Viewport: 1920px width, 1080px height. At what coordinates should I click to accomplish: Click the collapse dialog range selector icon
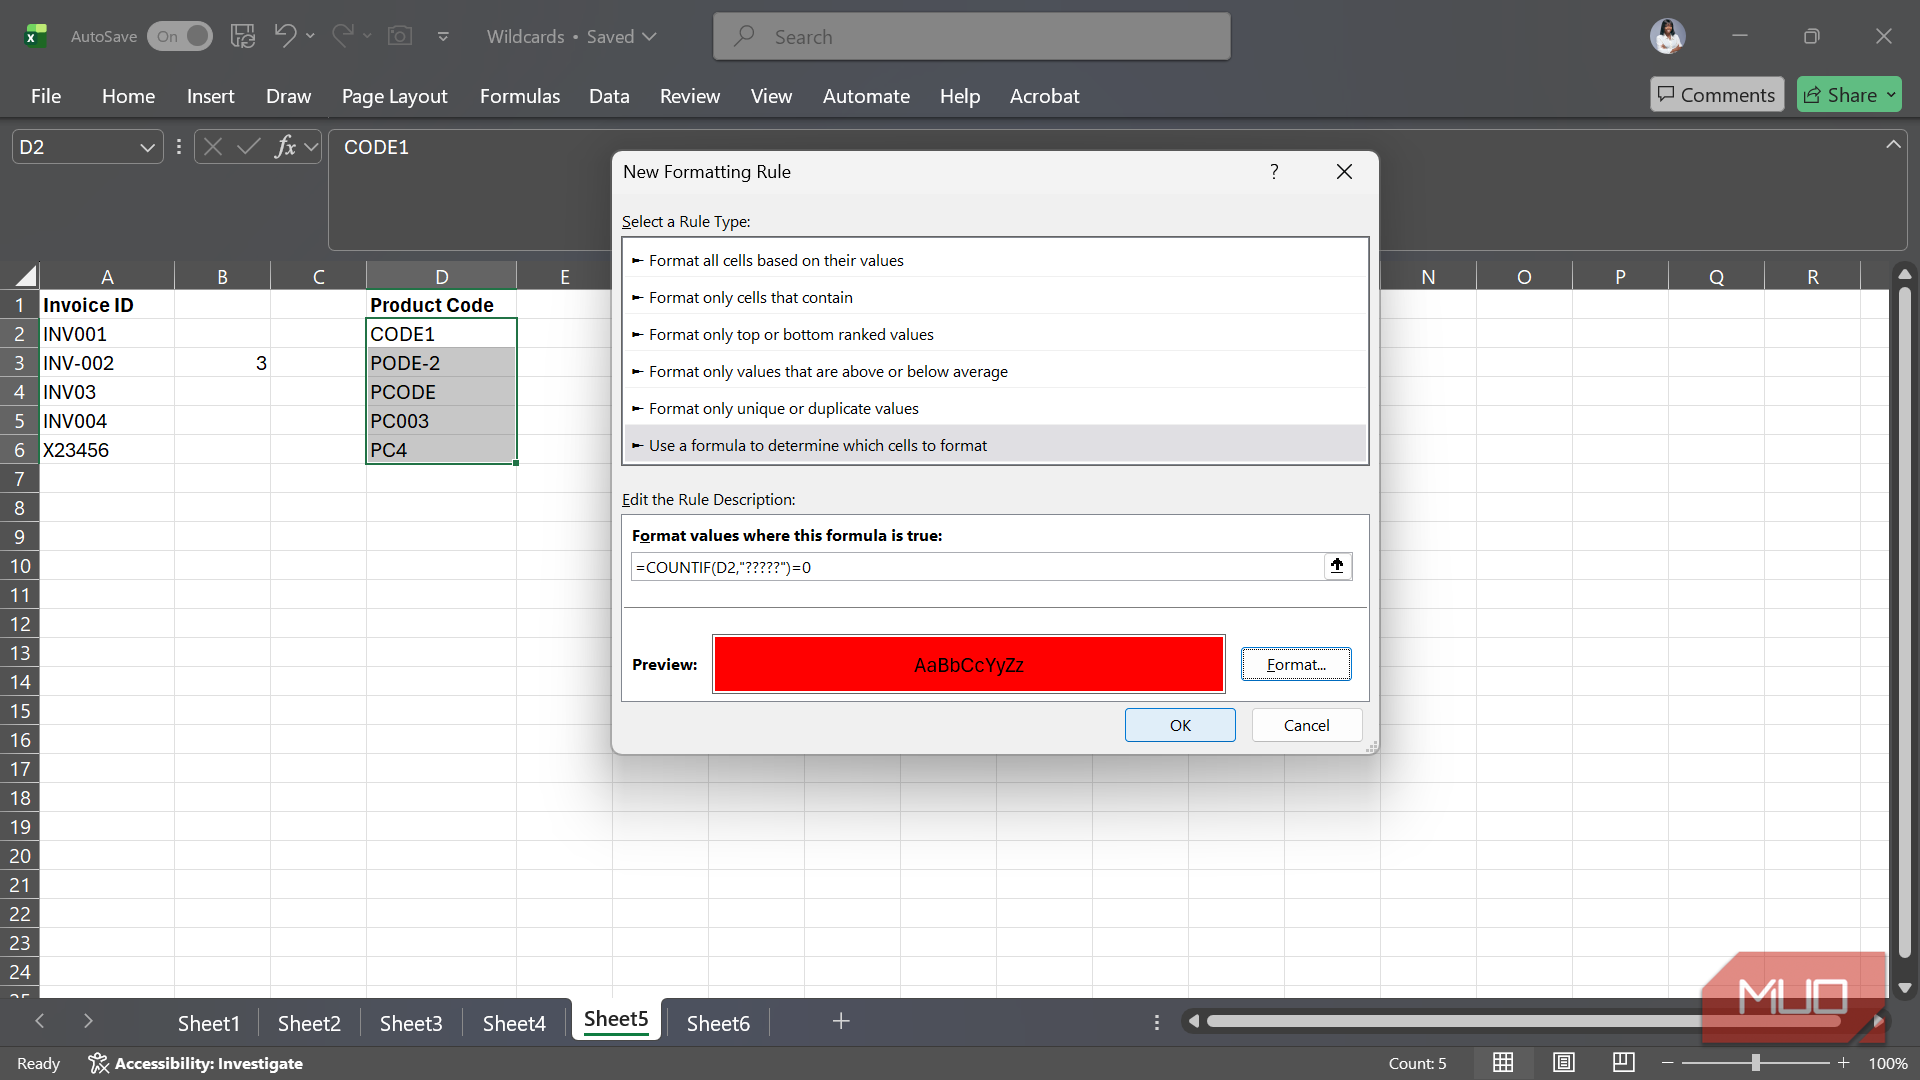click(x=1337, y=566)
